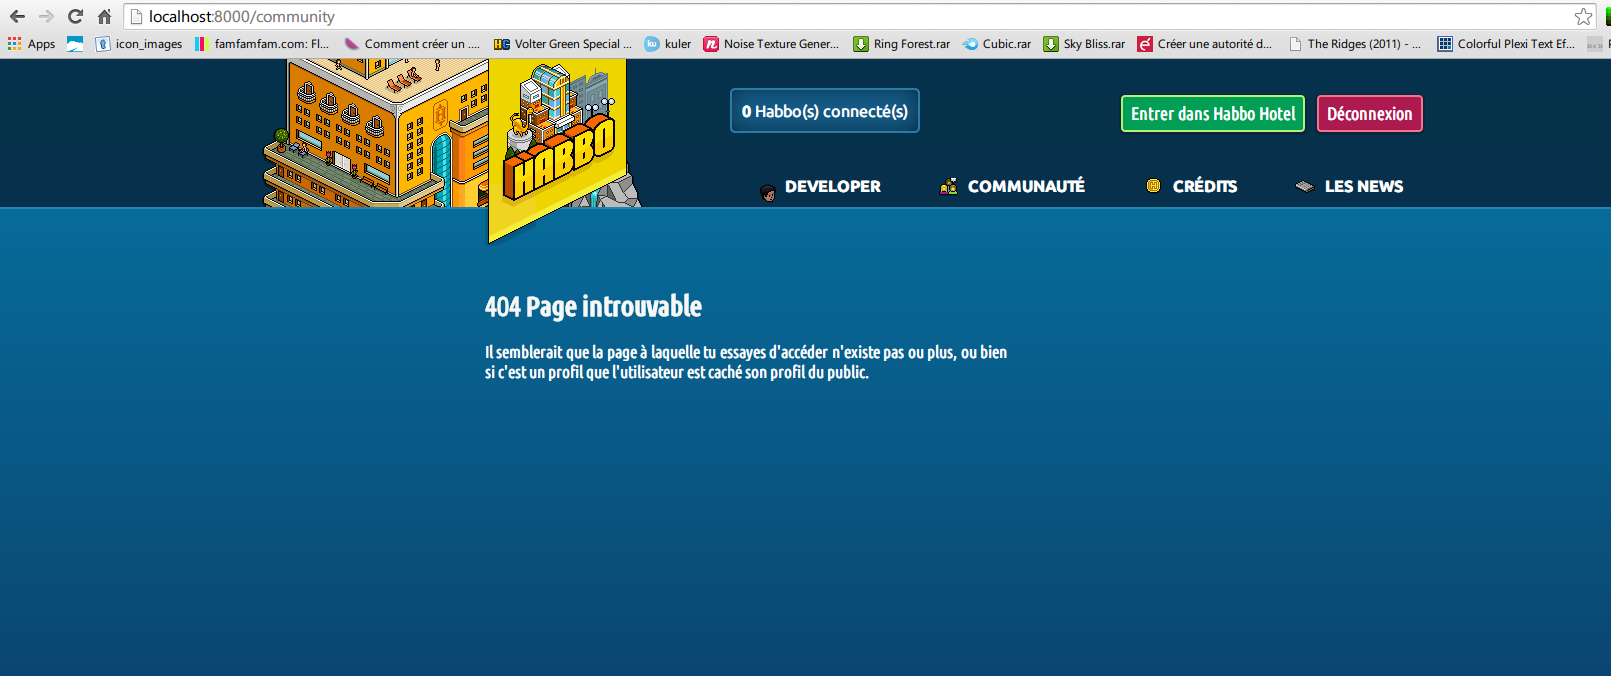Screen dimensions: 1611x676
Task: Click the browser Forward arrow
Action: click(46, 16)
